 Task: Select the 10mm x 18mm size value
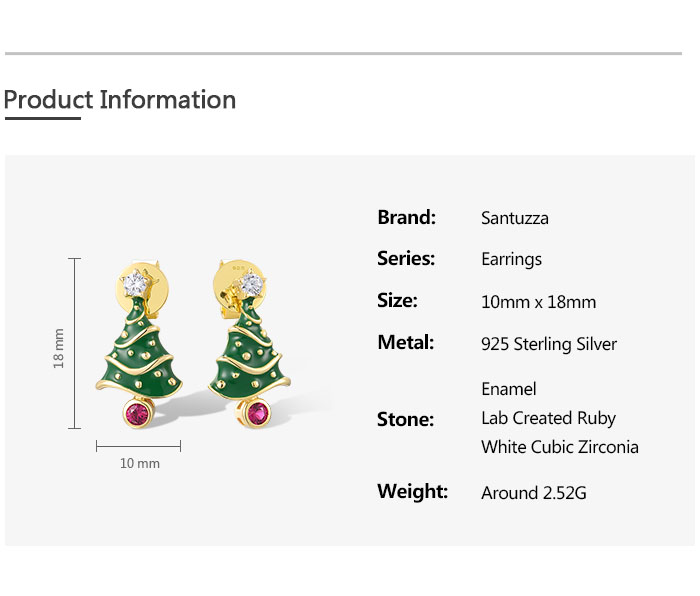538,302
